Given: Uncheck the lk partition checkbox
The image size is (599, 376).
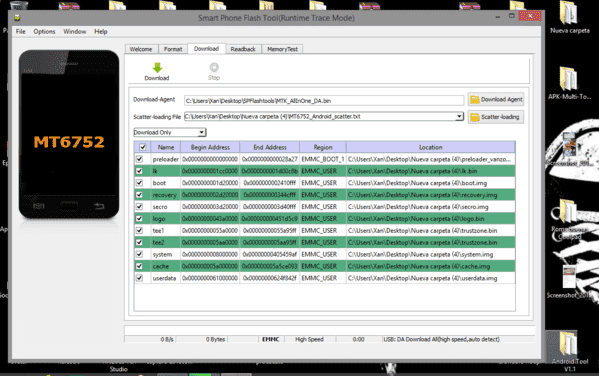Looking at the screenshot, I should [x=139, y=171].
